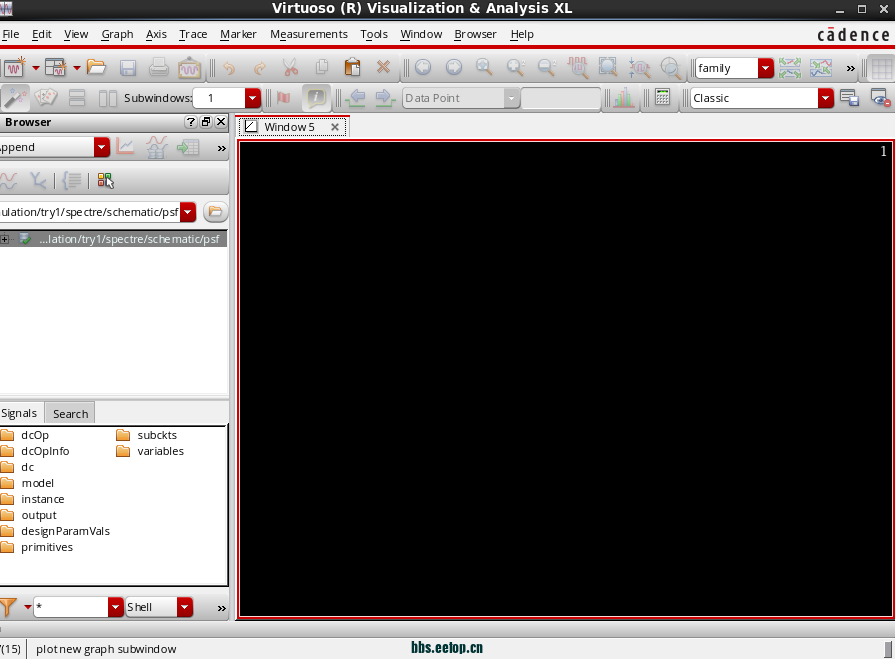Cut with the scissors icon

pyautogui.click(x=291, y=68)
